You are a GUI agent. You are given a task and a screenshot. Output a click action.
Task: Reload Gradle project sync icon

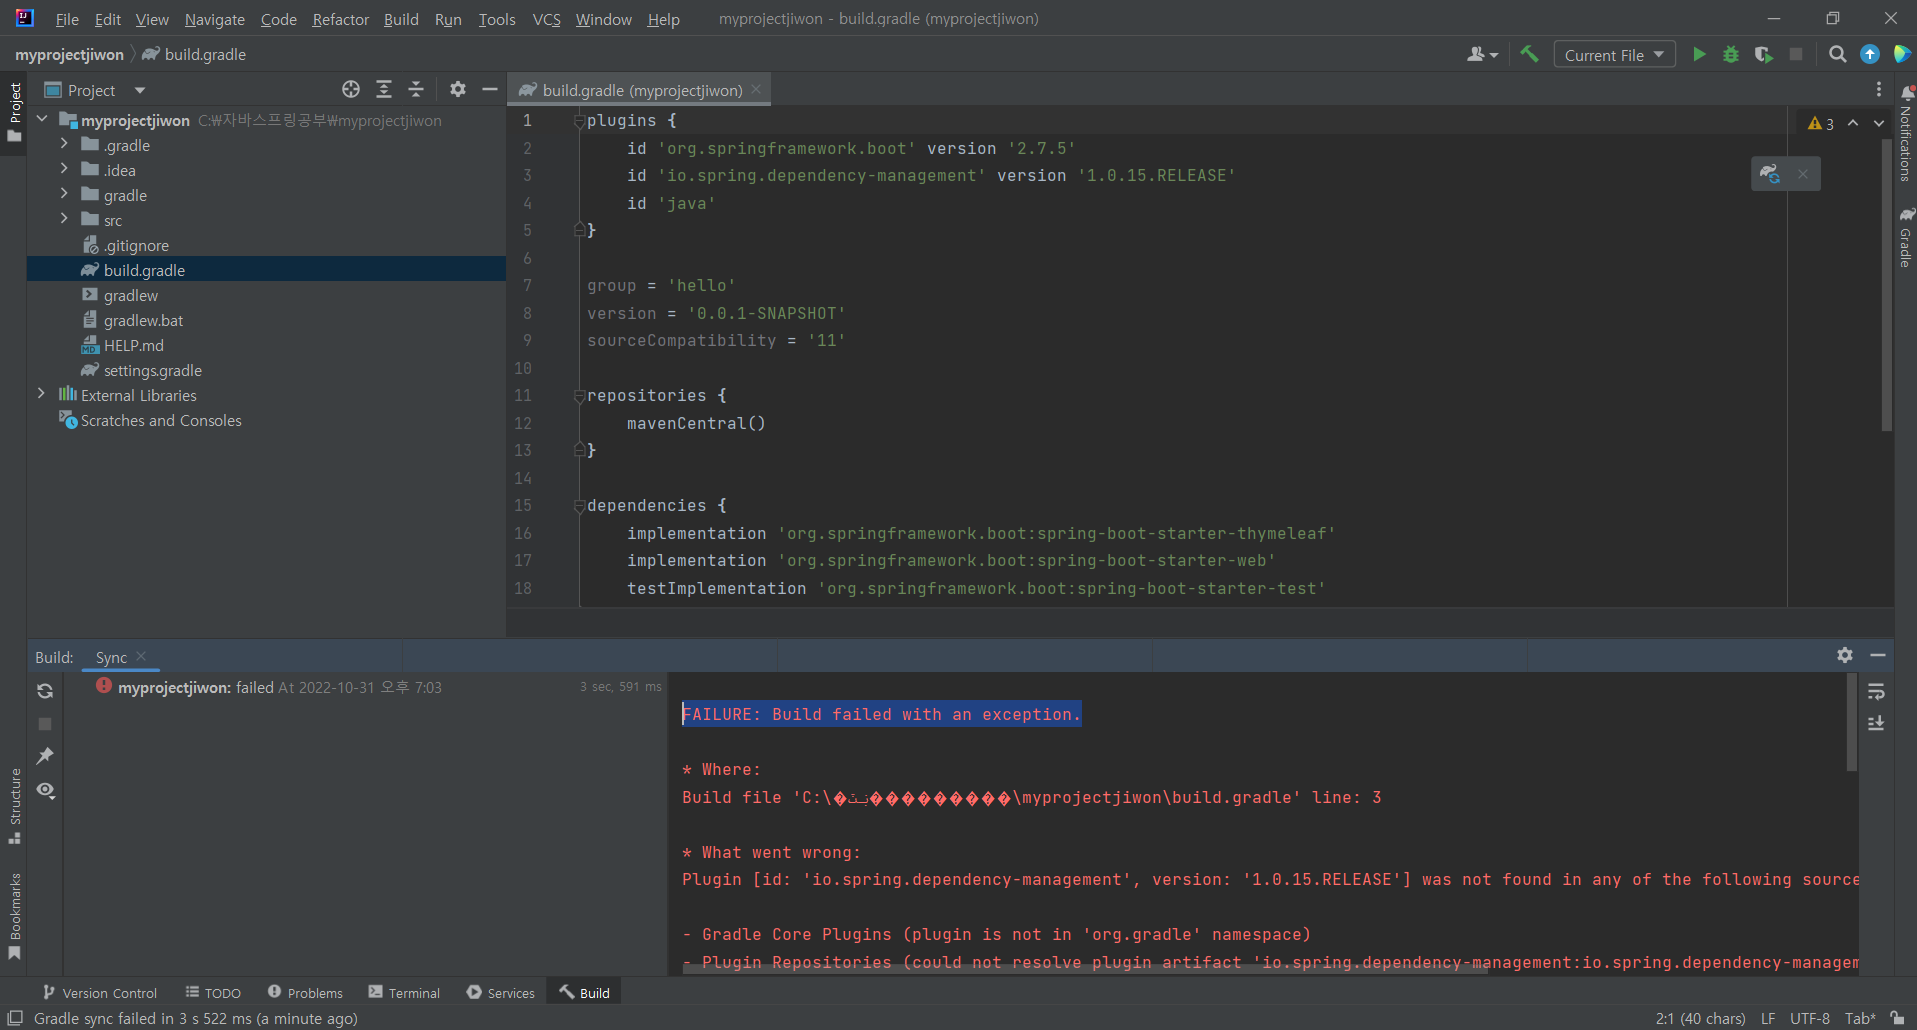(x=45, y=691)
